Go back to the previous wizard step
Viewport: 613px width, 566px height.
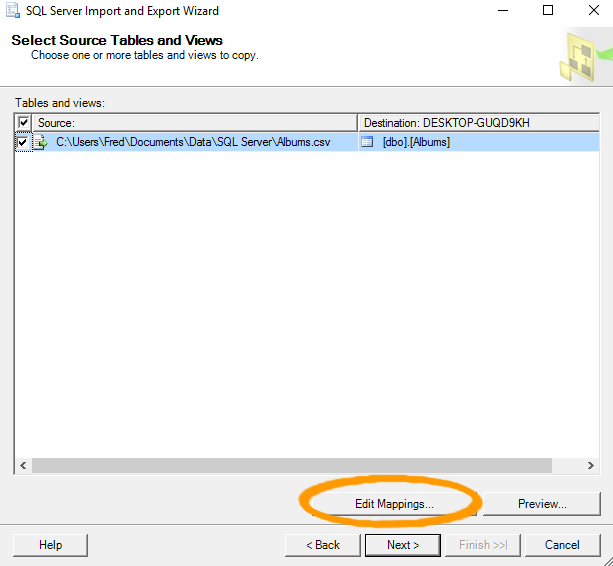coord(323,545)
